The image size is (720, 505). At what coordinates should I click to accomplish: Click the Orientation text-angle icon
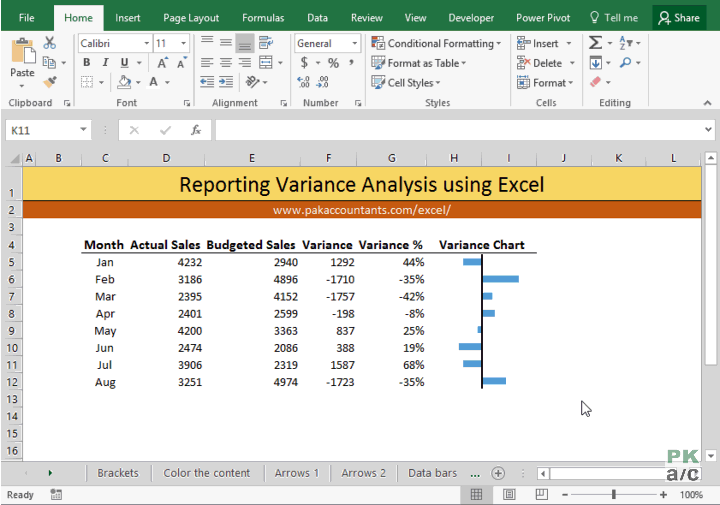(253, 82)
